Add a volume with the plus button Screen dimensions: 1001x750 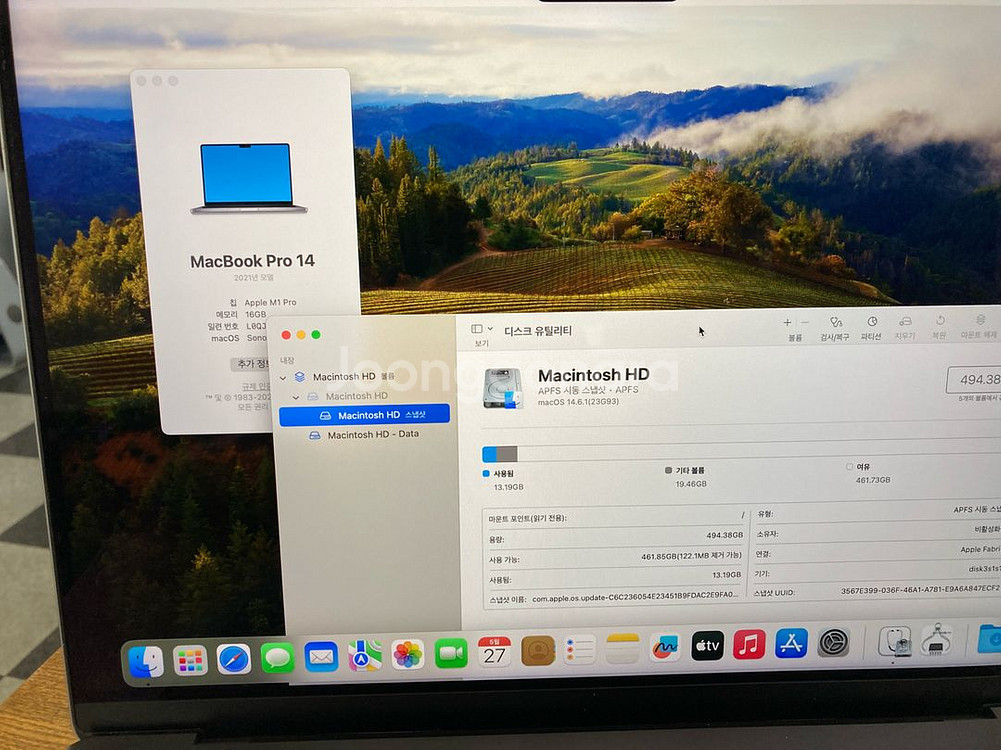coord(787,322)
